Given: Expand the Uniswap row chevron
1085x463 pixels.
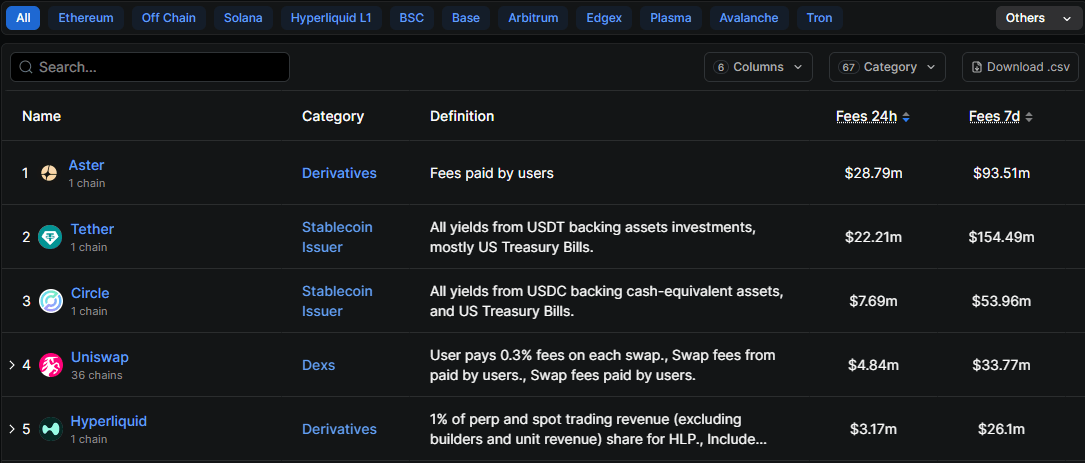Looking at the screenshot, I should [x=11, y=365].
